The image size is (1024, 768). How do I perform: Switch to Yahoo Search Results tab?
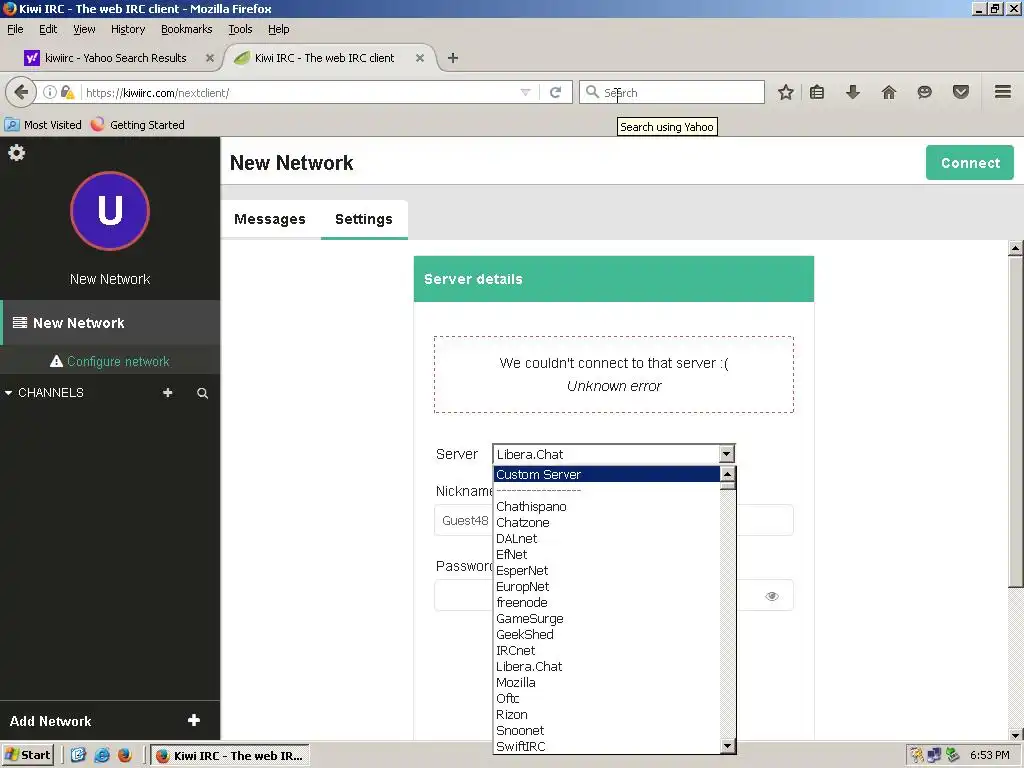coord(116,58)
